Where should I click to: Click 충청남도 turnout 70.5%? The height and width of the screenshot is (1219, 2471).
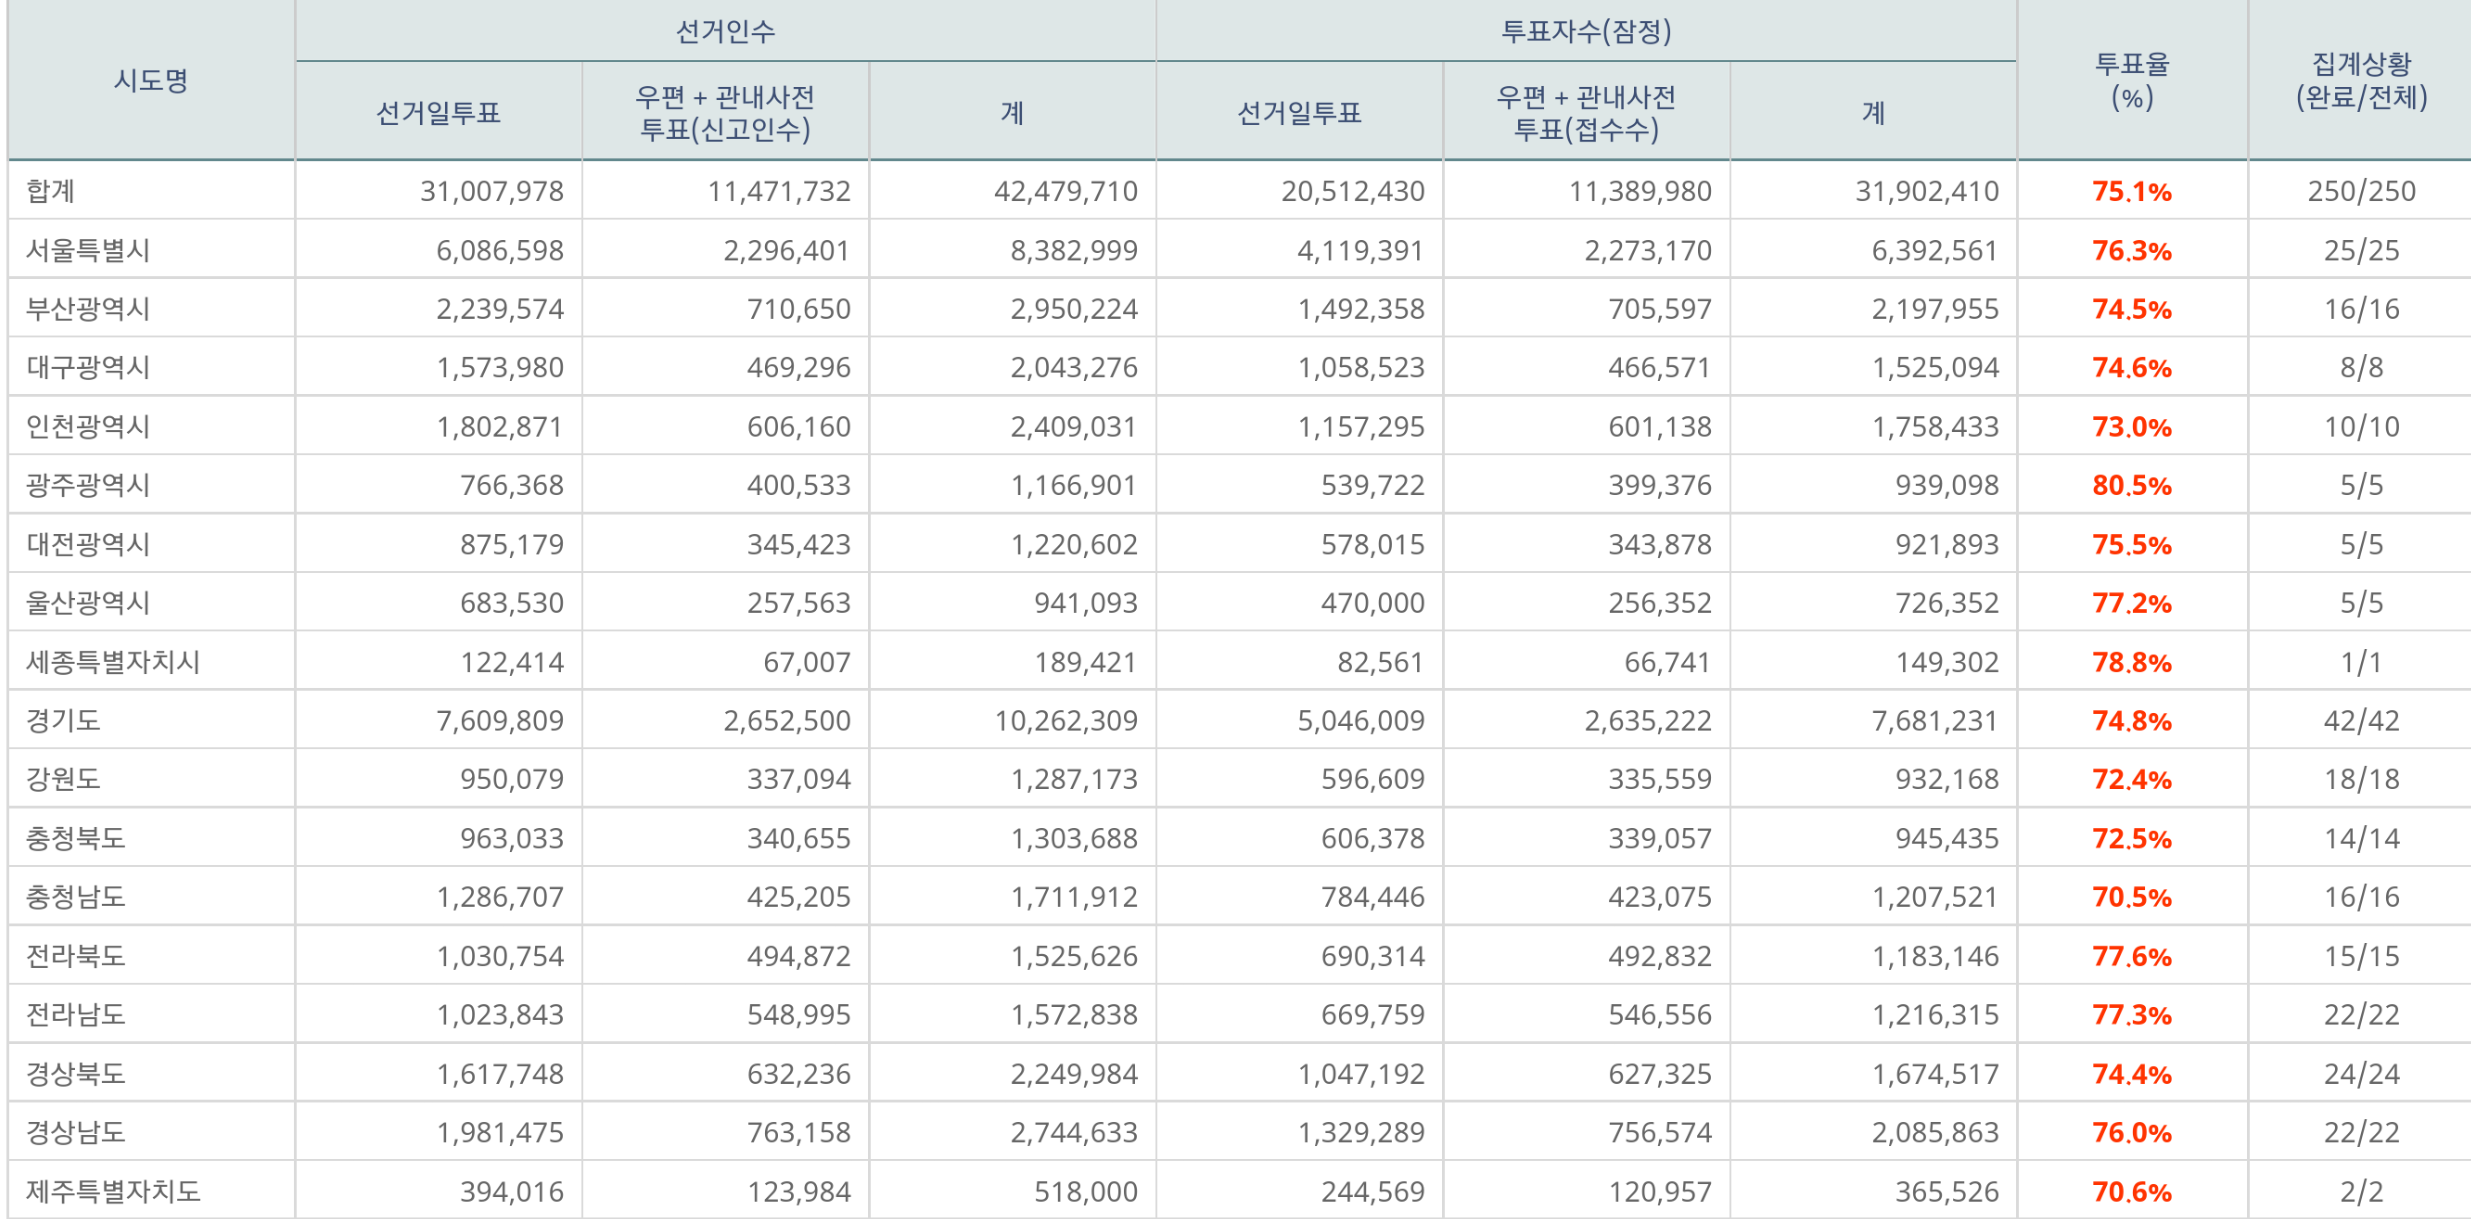pos(2131,897)
